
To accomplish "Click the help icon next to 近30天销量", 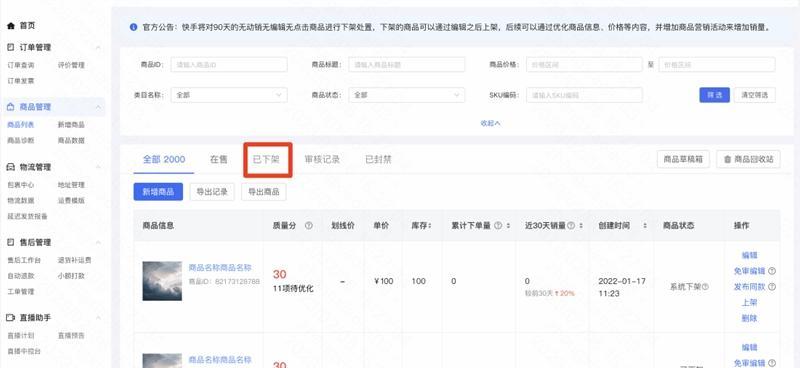I will (571, 226).
